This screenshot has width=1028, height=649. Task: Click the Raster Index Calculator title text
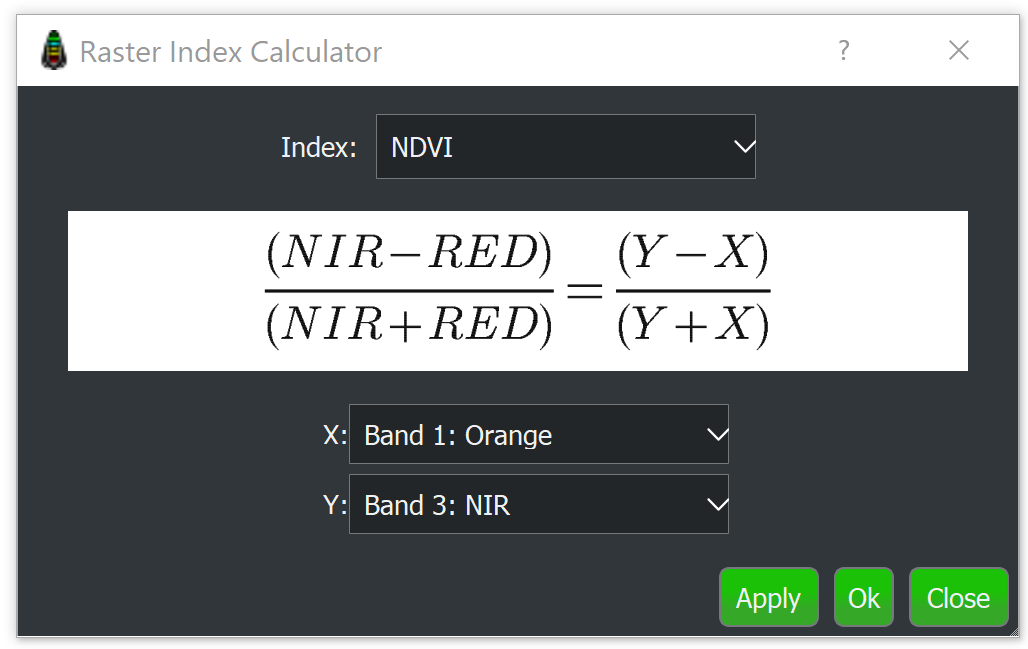[x=230, y=52]
